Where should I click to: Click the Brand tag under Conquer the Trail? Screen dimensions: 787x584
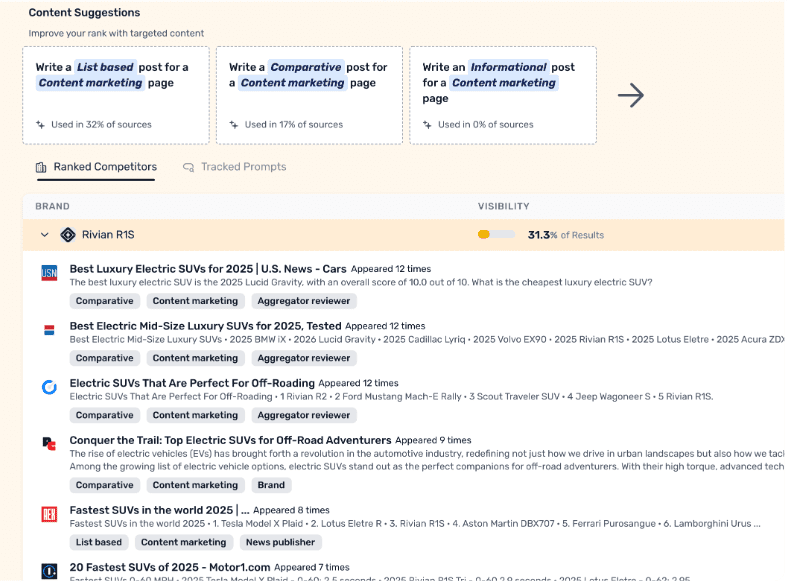tap(270, 485)
